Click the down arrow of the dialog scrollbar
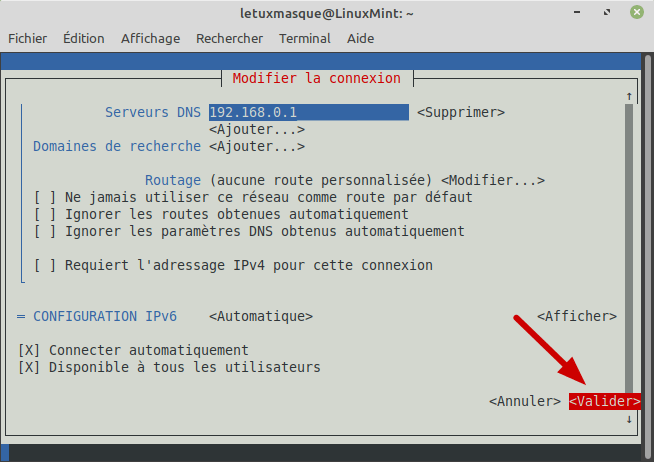Viewport: 654px width, 462px height. (x=629, y=419)
